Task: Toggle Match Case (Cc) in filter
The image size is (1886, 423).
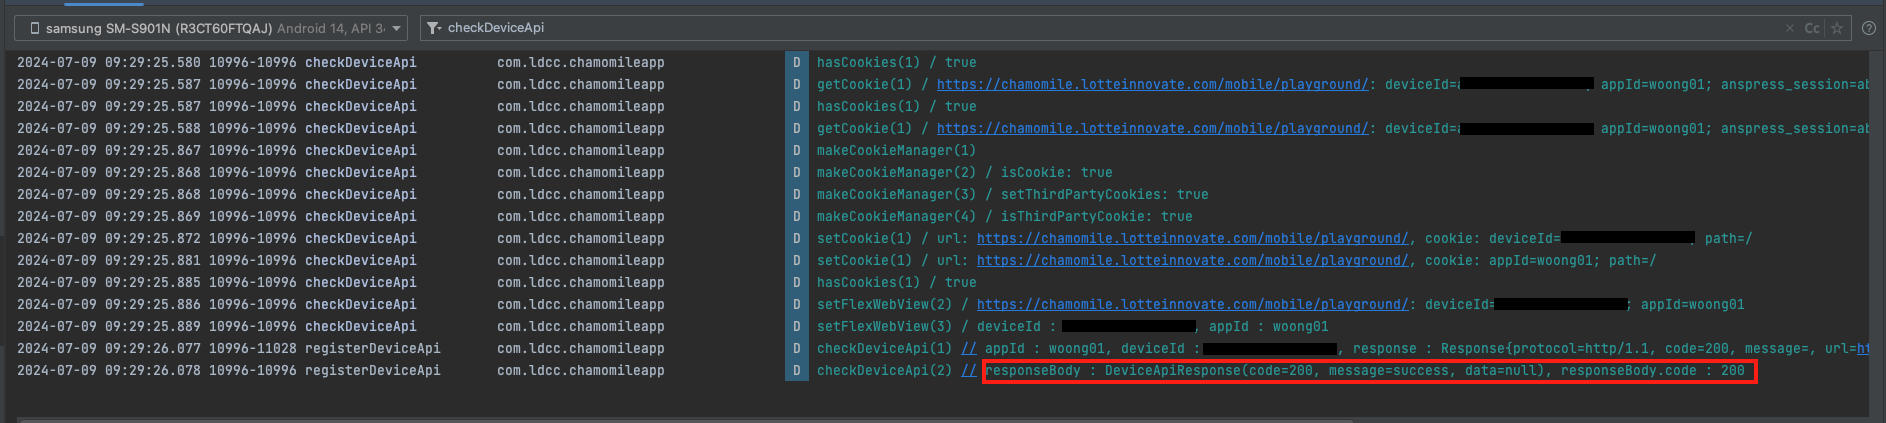Action: click(1811, 28)
